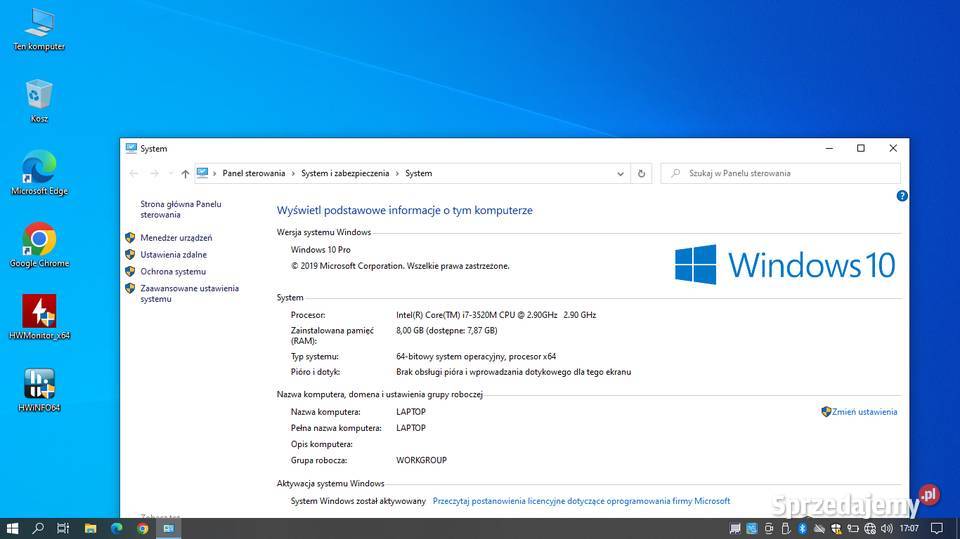960x539 pixels.
Task: Click the Pełna nazwa komputera LAPTOP value
Action: pyautogui.click(x=410, y=428)
